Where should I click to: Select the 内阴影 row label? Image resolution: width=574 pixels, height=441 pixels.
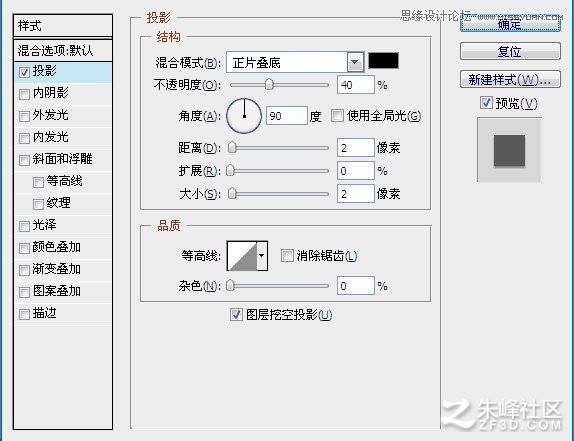coord(51,93)
